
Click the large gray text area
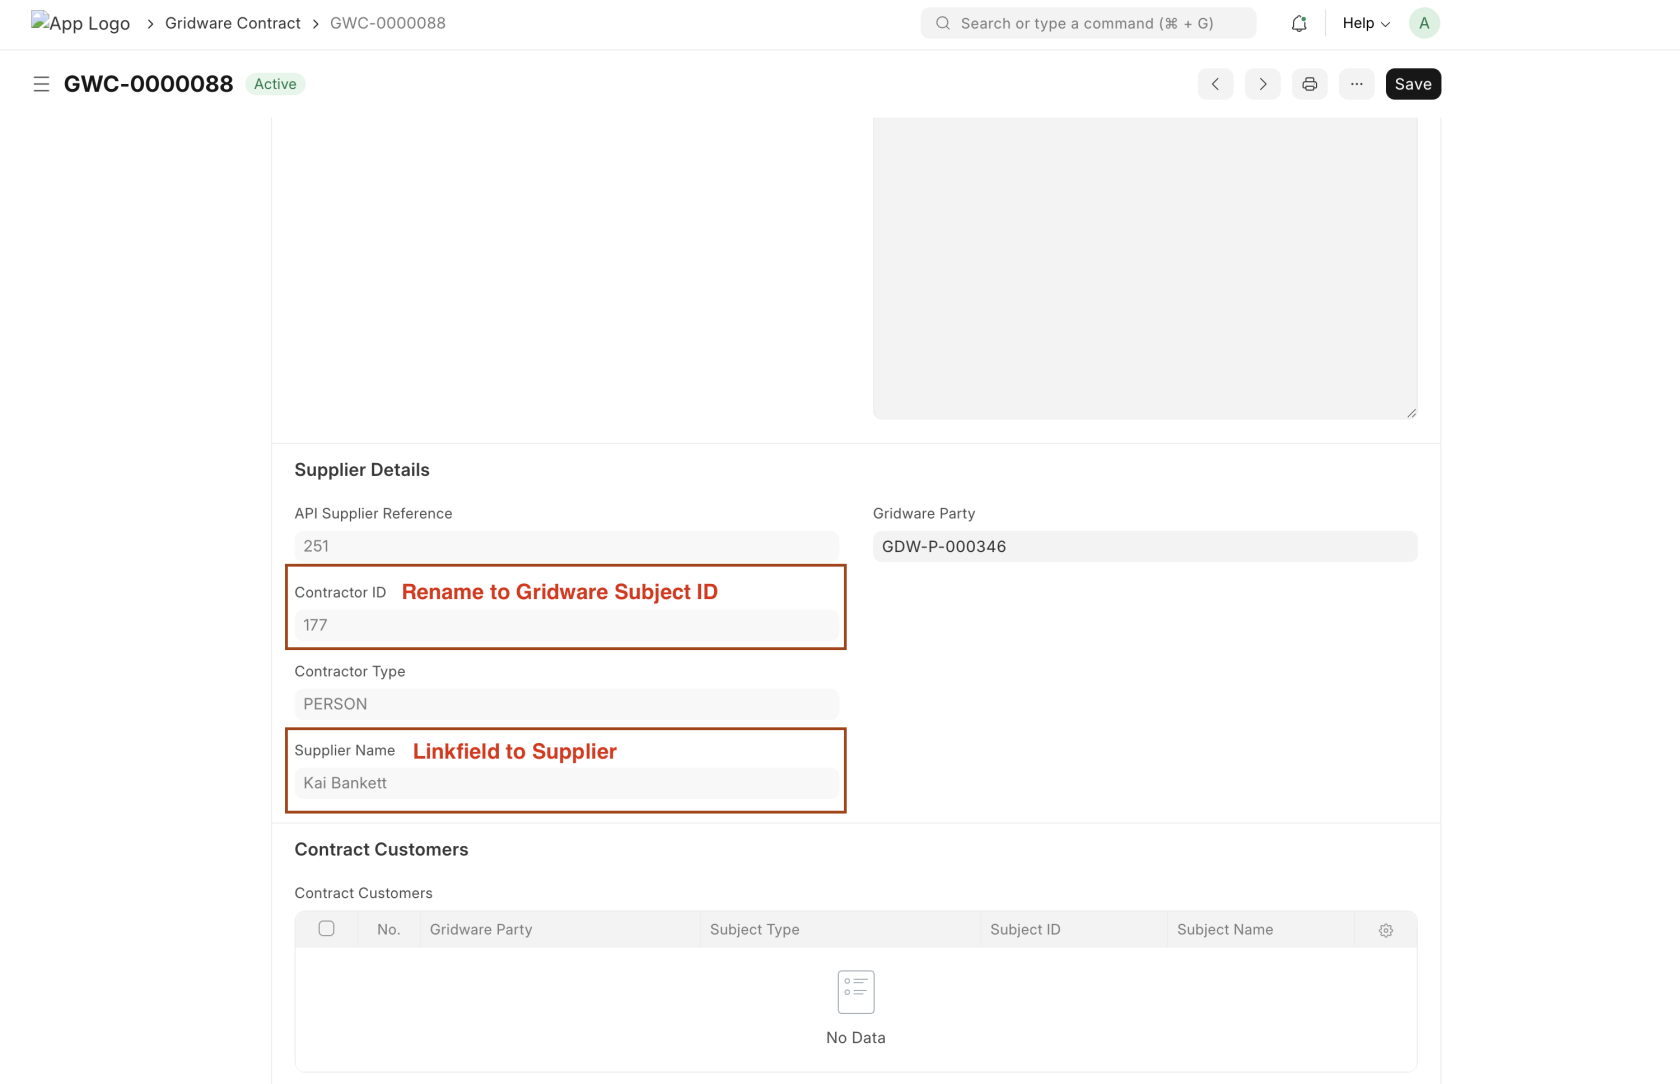(x=1145, y=268)
